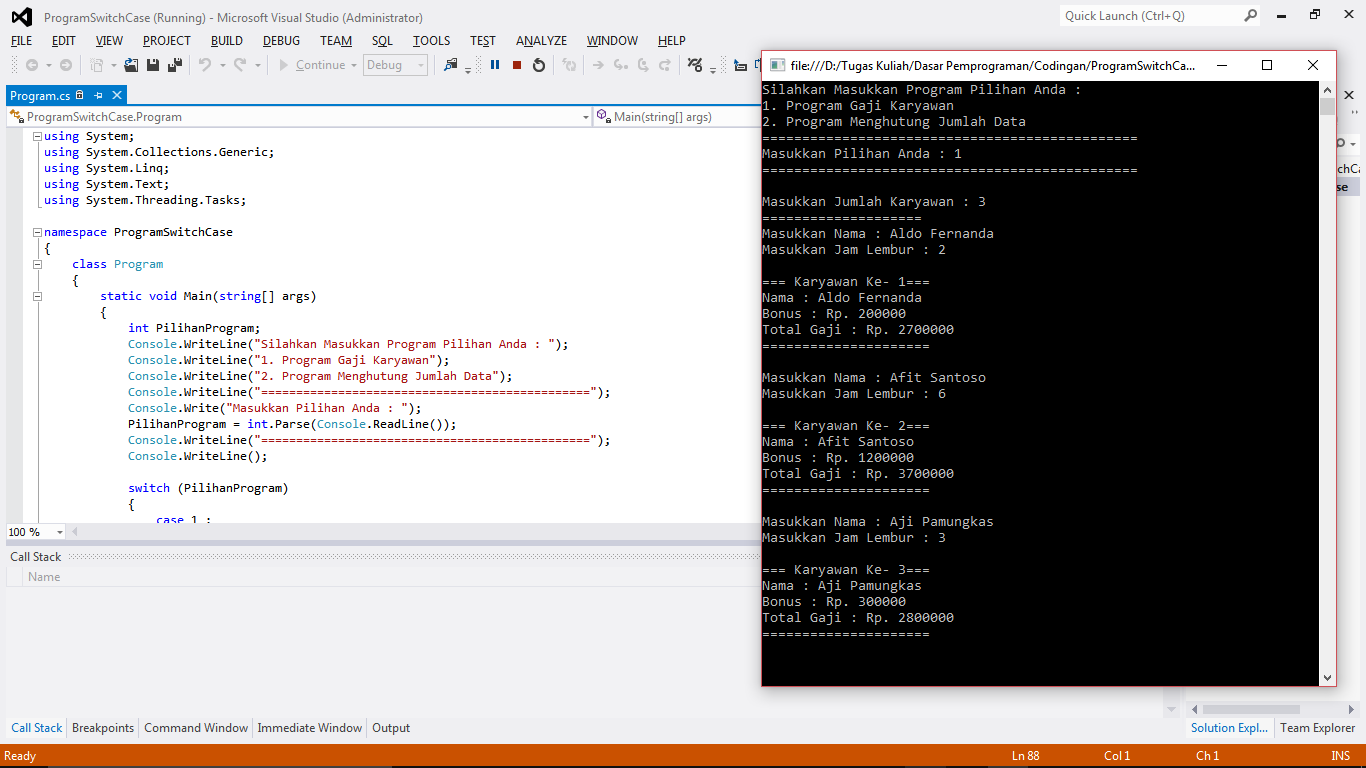Click the Quick Launch search magnifier
The width and height of the screenshot is (1366, 768).
1251,16
